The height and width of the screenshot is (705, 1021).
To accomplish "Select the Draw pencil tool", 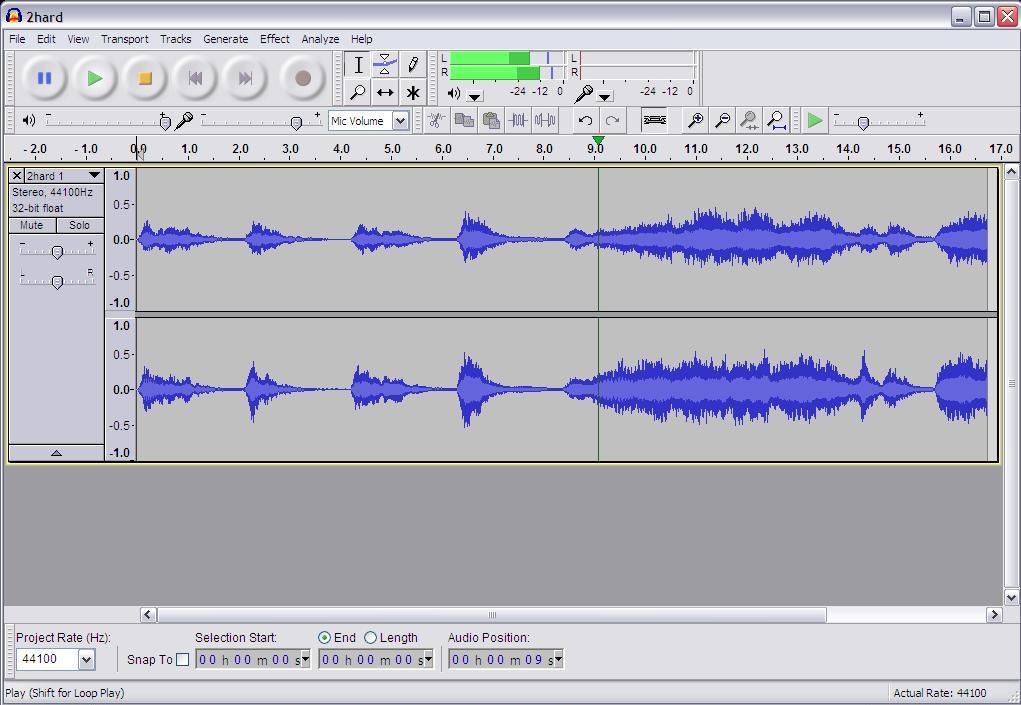I will point(412,65).
